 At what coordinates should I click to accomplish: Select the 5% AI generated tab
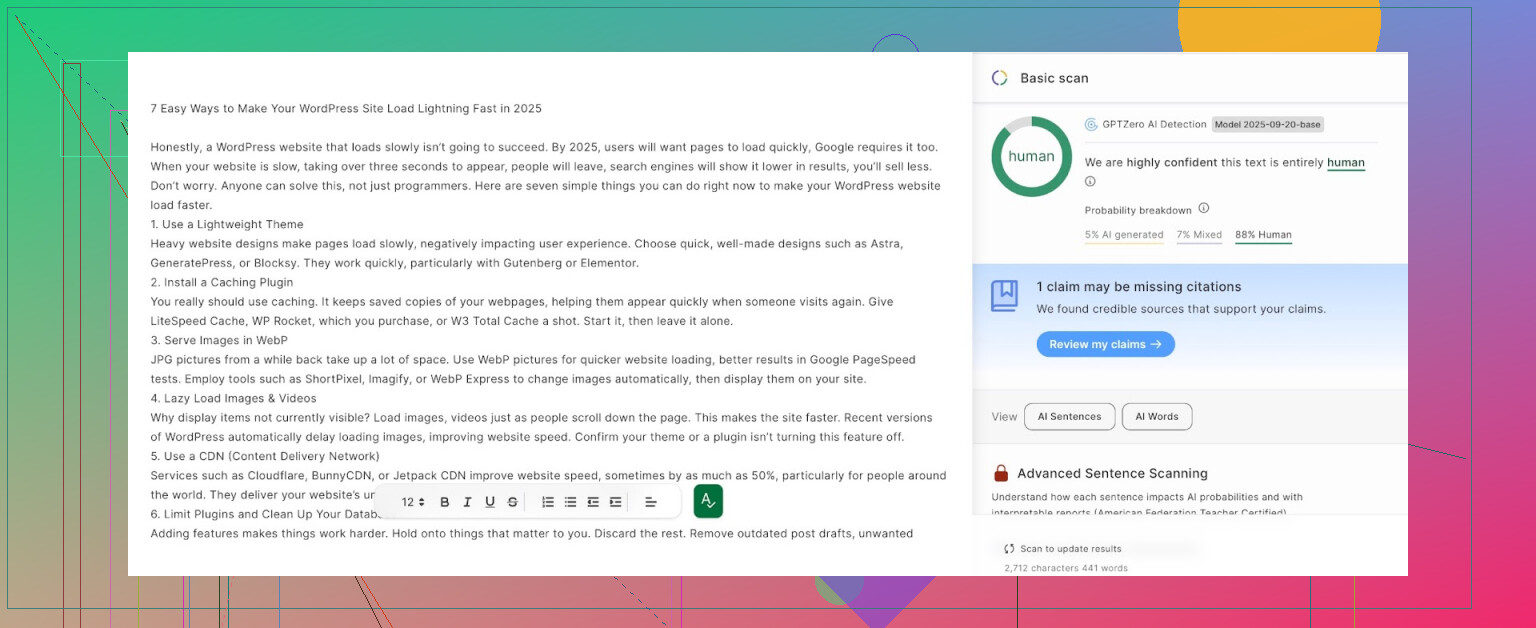(1124, 235)
